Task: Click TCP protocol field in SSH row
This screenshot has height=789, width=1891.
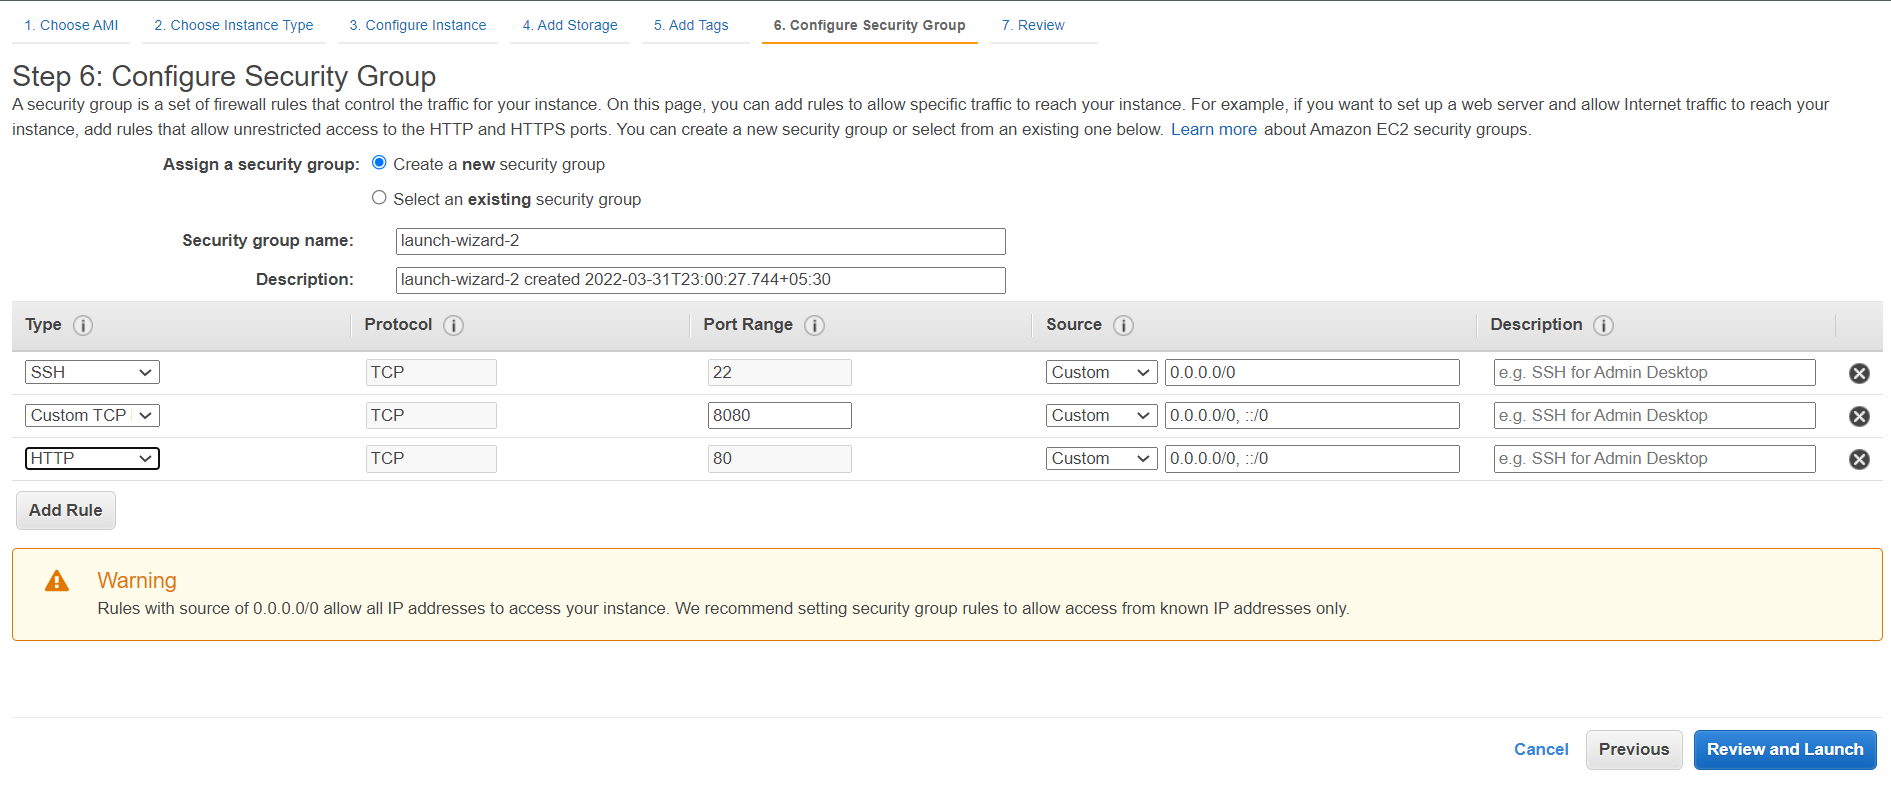Action: [431, 372]
